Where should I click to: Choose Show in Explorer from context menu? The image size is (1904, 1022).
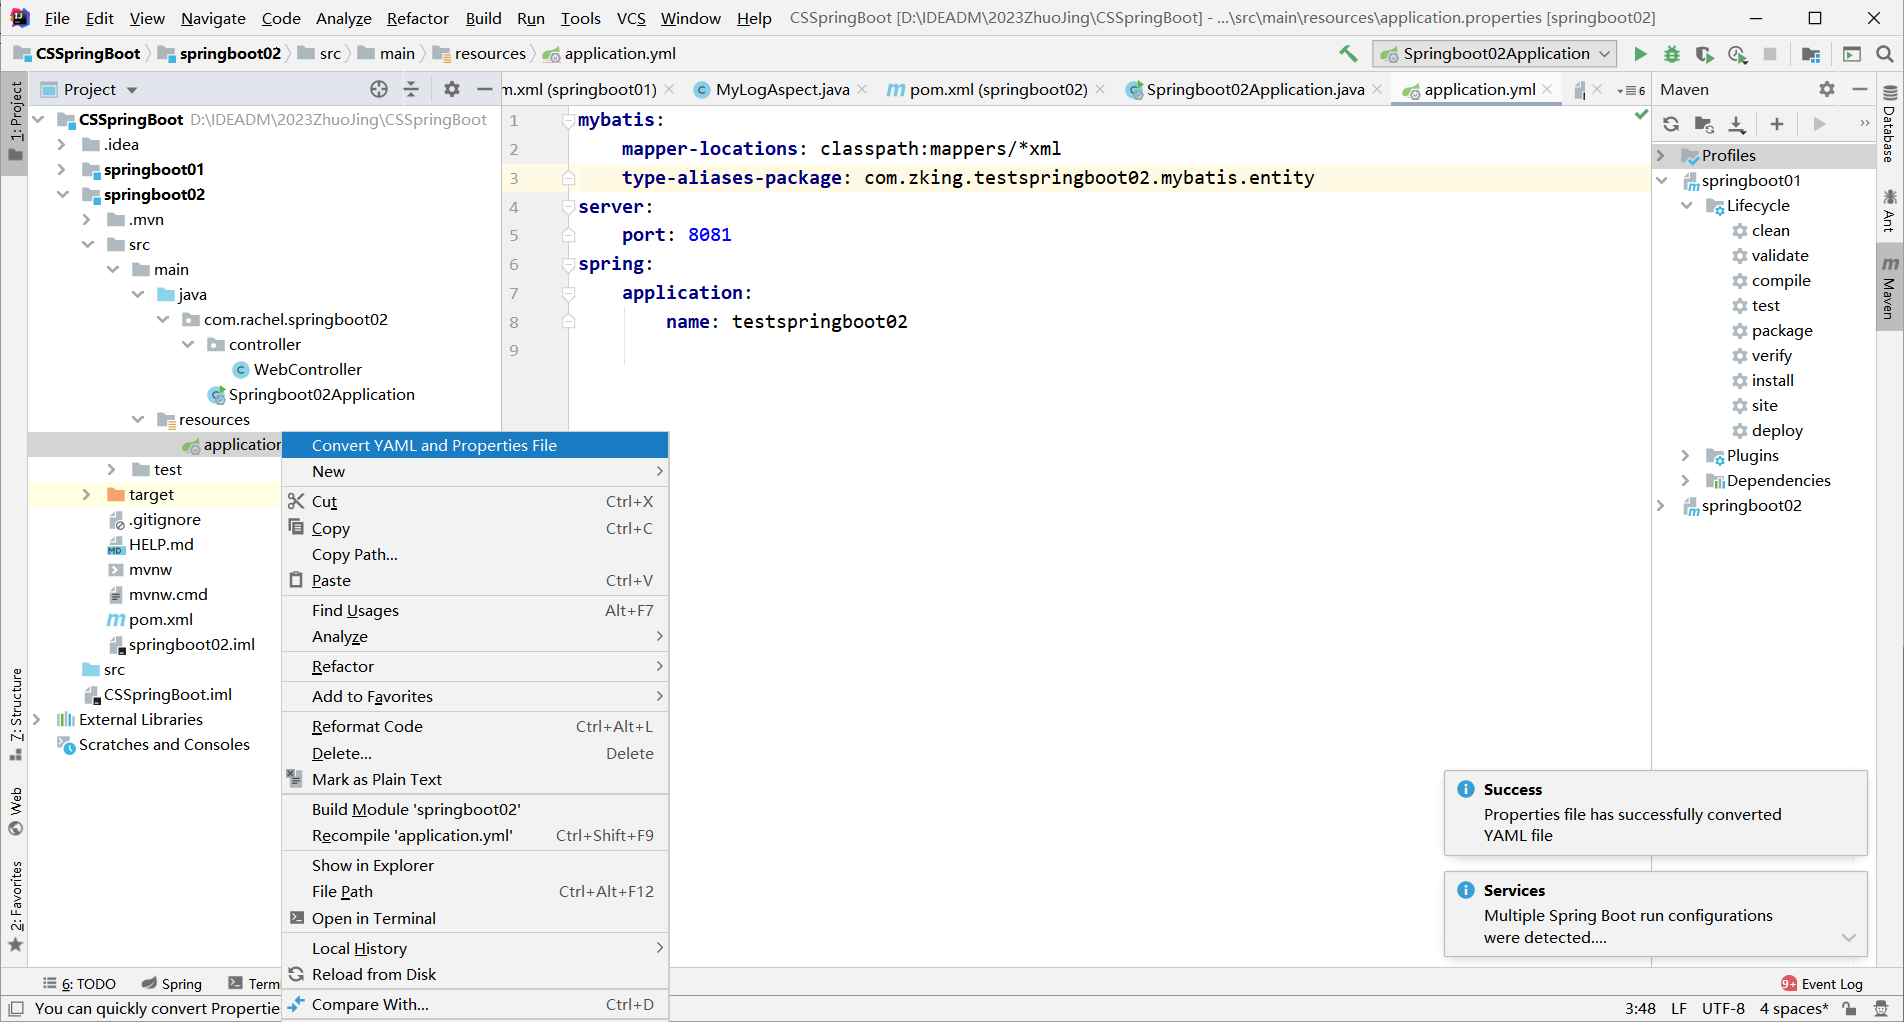pos(475,865)
